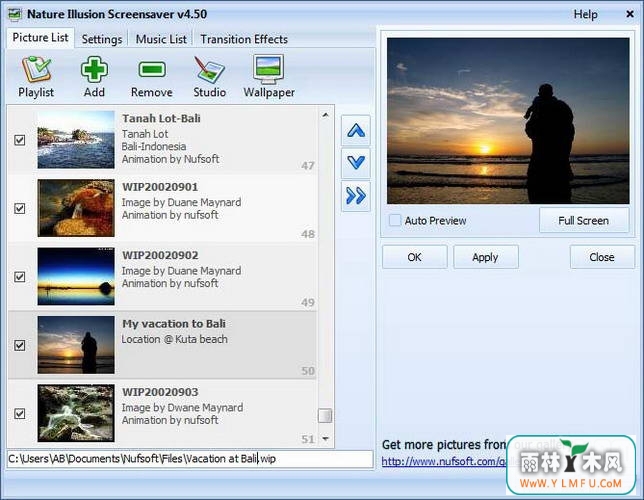Uncheck the WIP20020902 picture checkbox
Viewport: 644px width, 500px height.
(19, 276)
